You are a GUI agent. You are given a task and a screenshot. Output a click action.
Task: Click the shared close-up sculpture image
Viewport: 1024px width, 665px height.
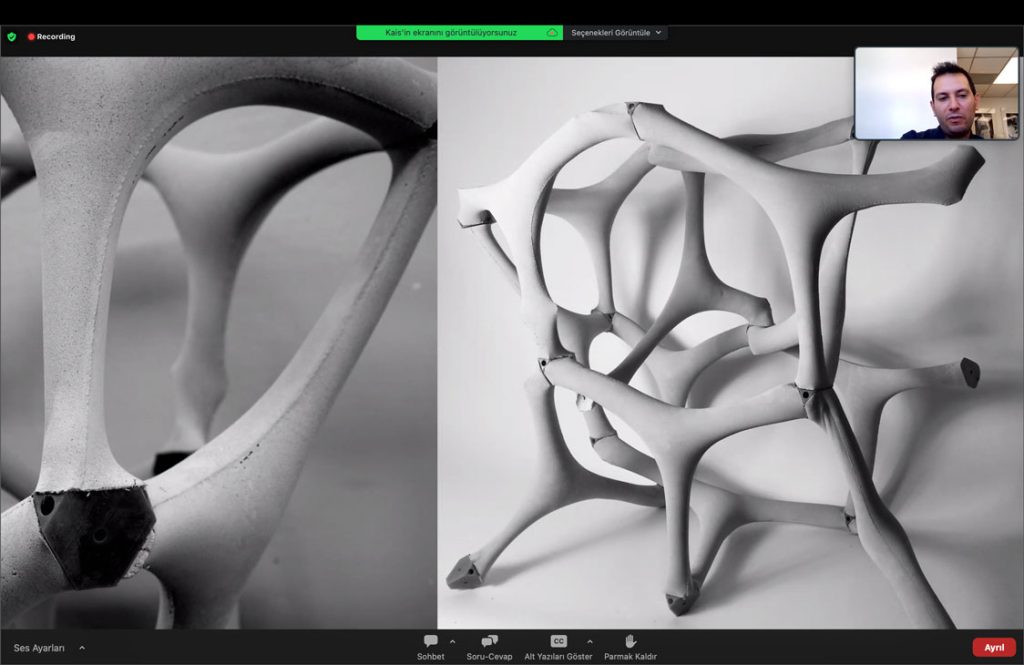(x=218, y=342)
